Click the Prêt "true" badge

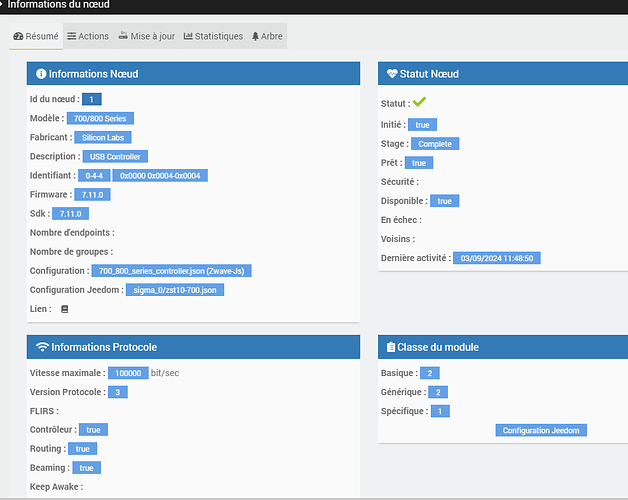(419, 163)
